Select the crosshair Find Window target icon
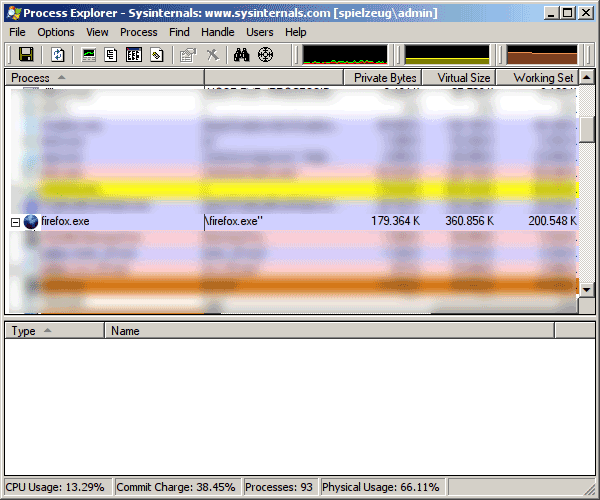This screenshot has width=600, height=500. [x=265, y=55]
